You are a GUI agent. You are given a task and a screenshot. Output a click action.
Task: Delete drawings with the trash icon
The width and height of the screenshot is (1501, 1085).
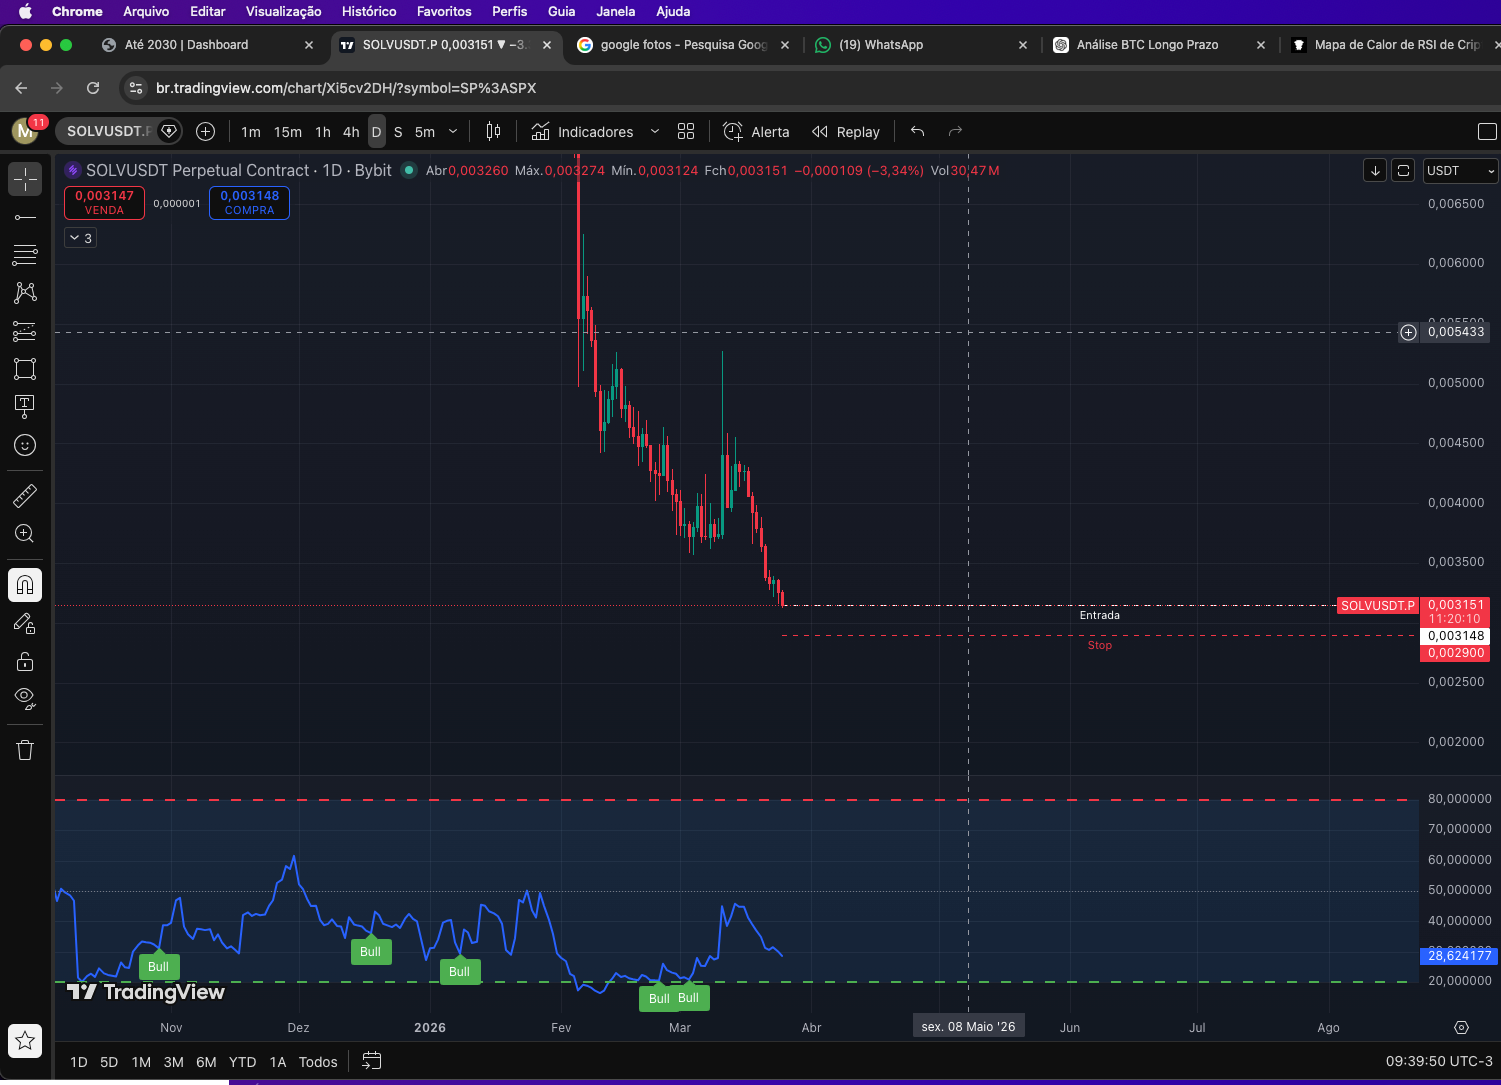point(25,750)
